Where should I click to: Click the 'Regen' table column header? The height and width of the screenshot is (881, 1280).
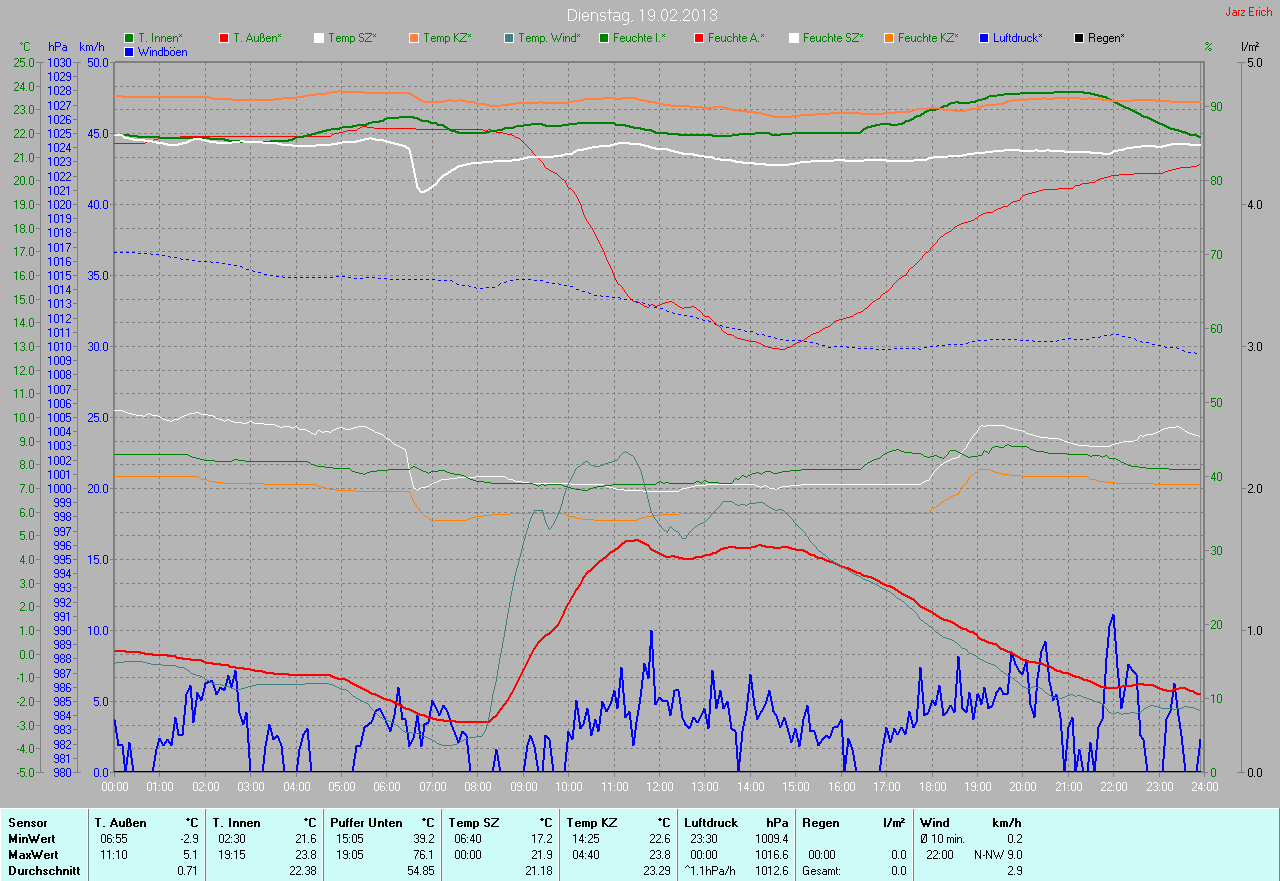(820, 822)
